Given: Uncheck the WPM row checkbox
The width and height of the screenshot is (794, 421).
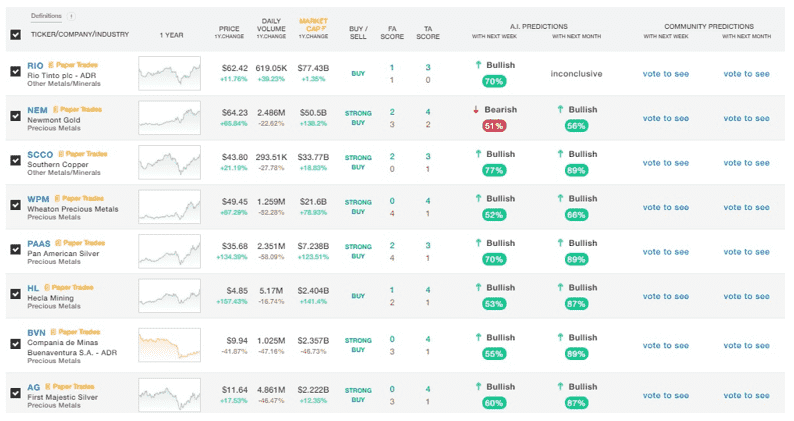Looking at the screenshot, I should [x=16, y=205].
